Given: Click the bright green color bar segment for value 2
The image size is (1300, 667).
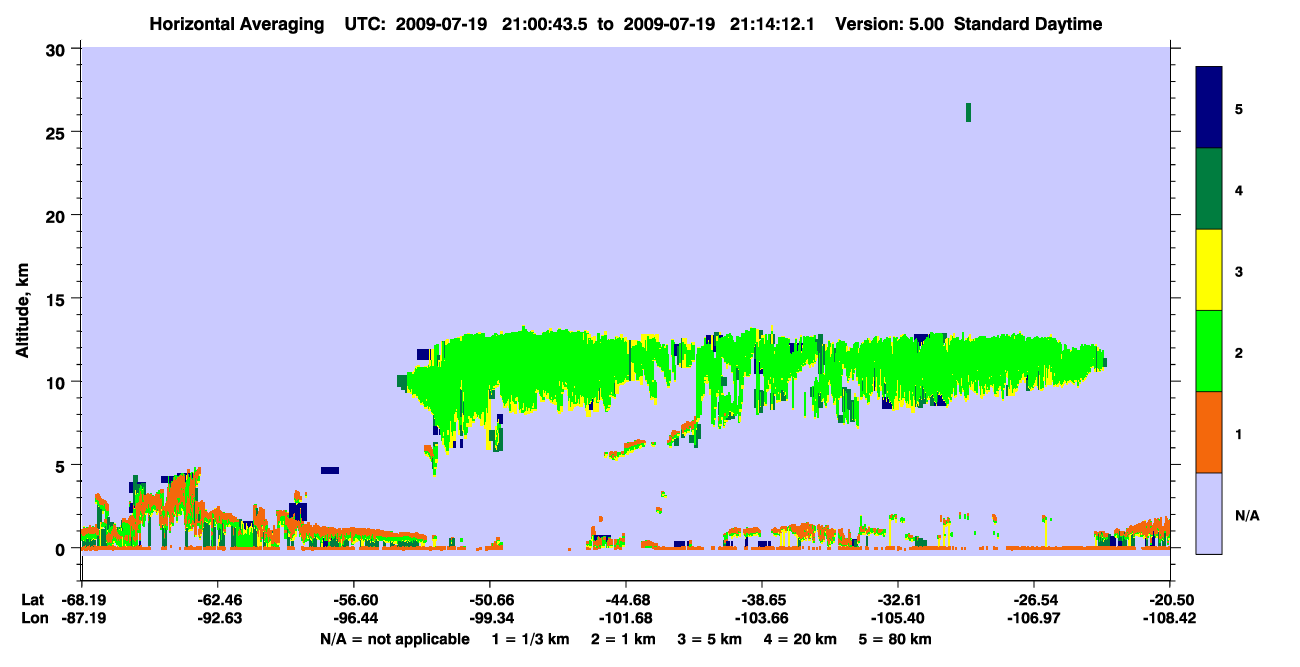Looking at the screenshot, I should pos(1209,351).
